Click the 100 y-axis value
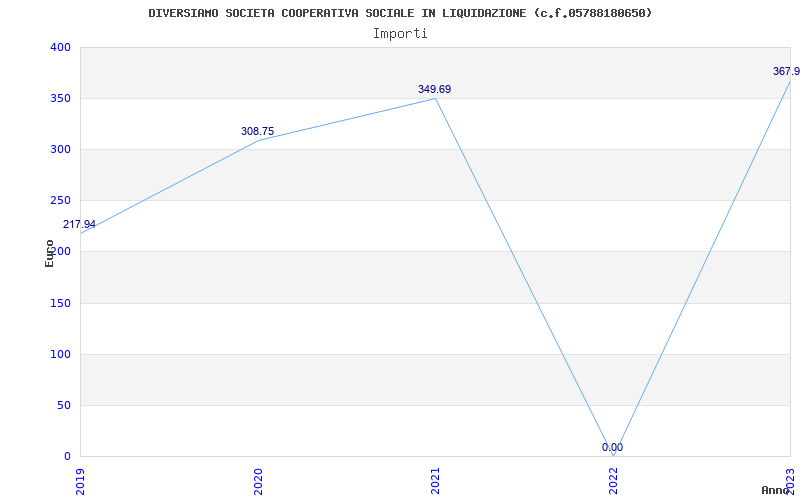 point(60,355)
